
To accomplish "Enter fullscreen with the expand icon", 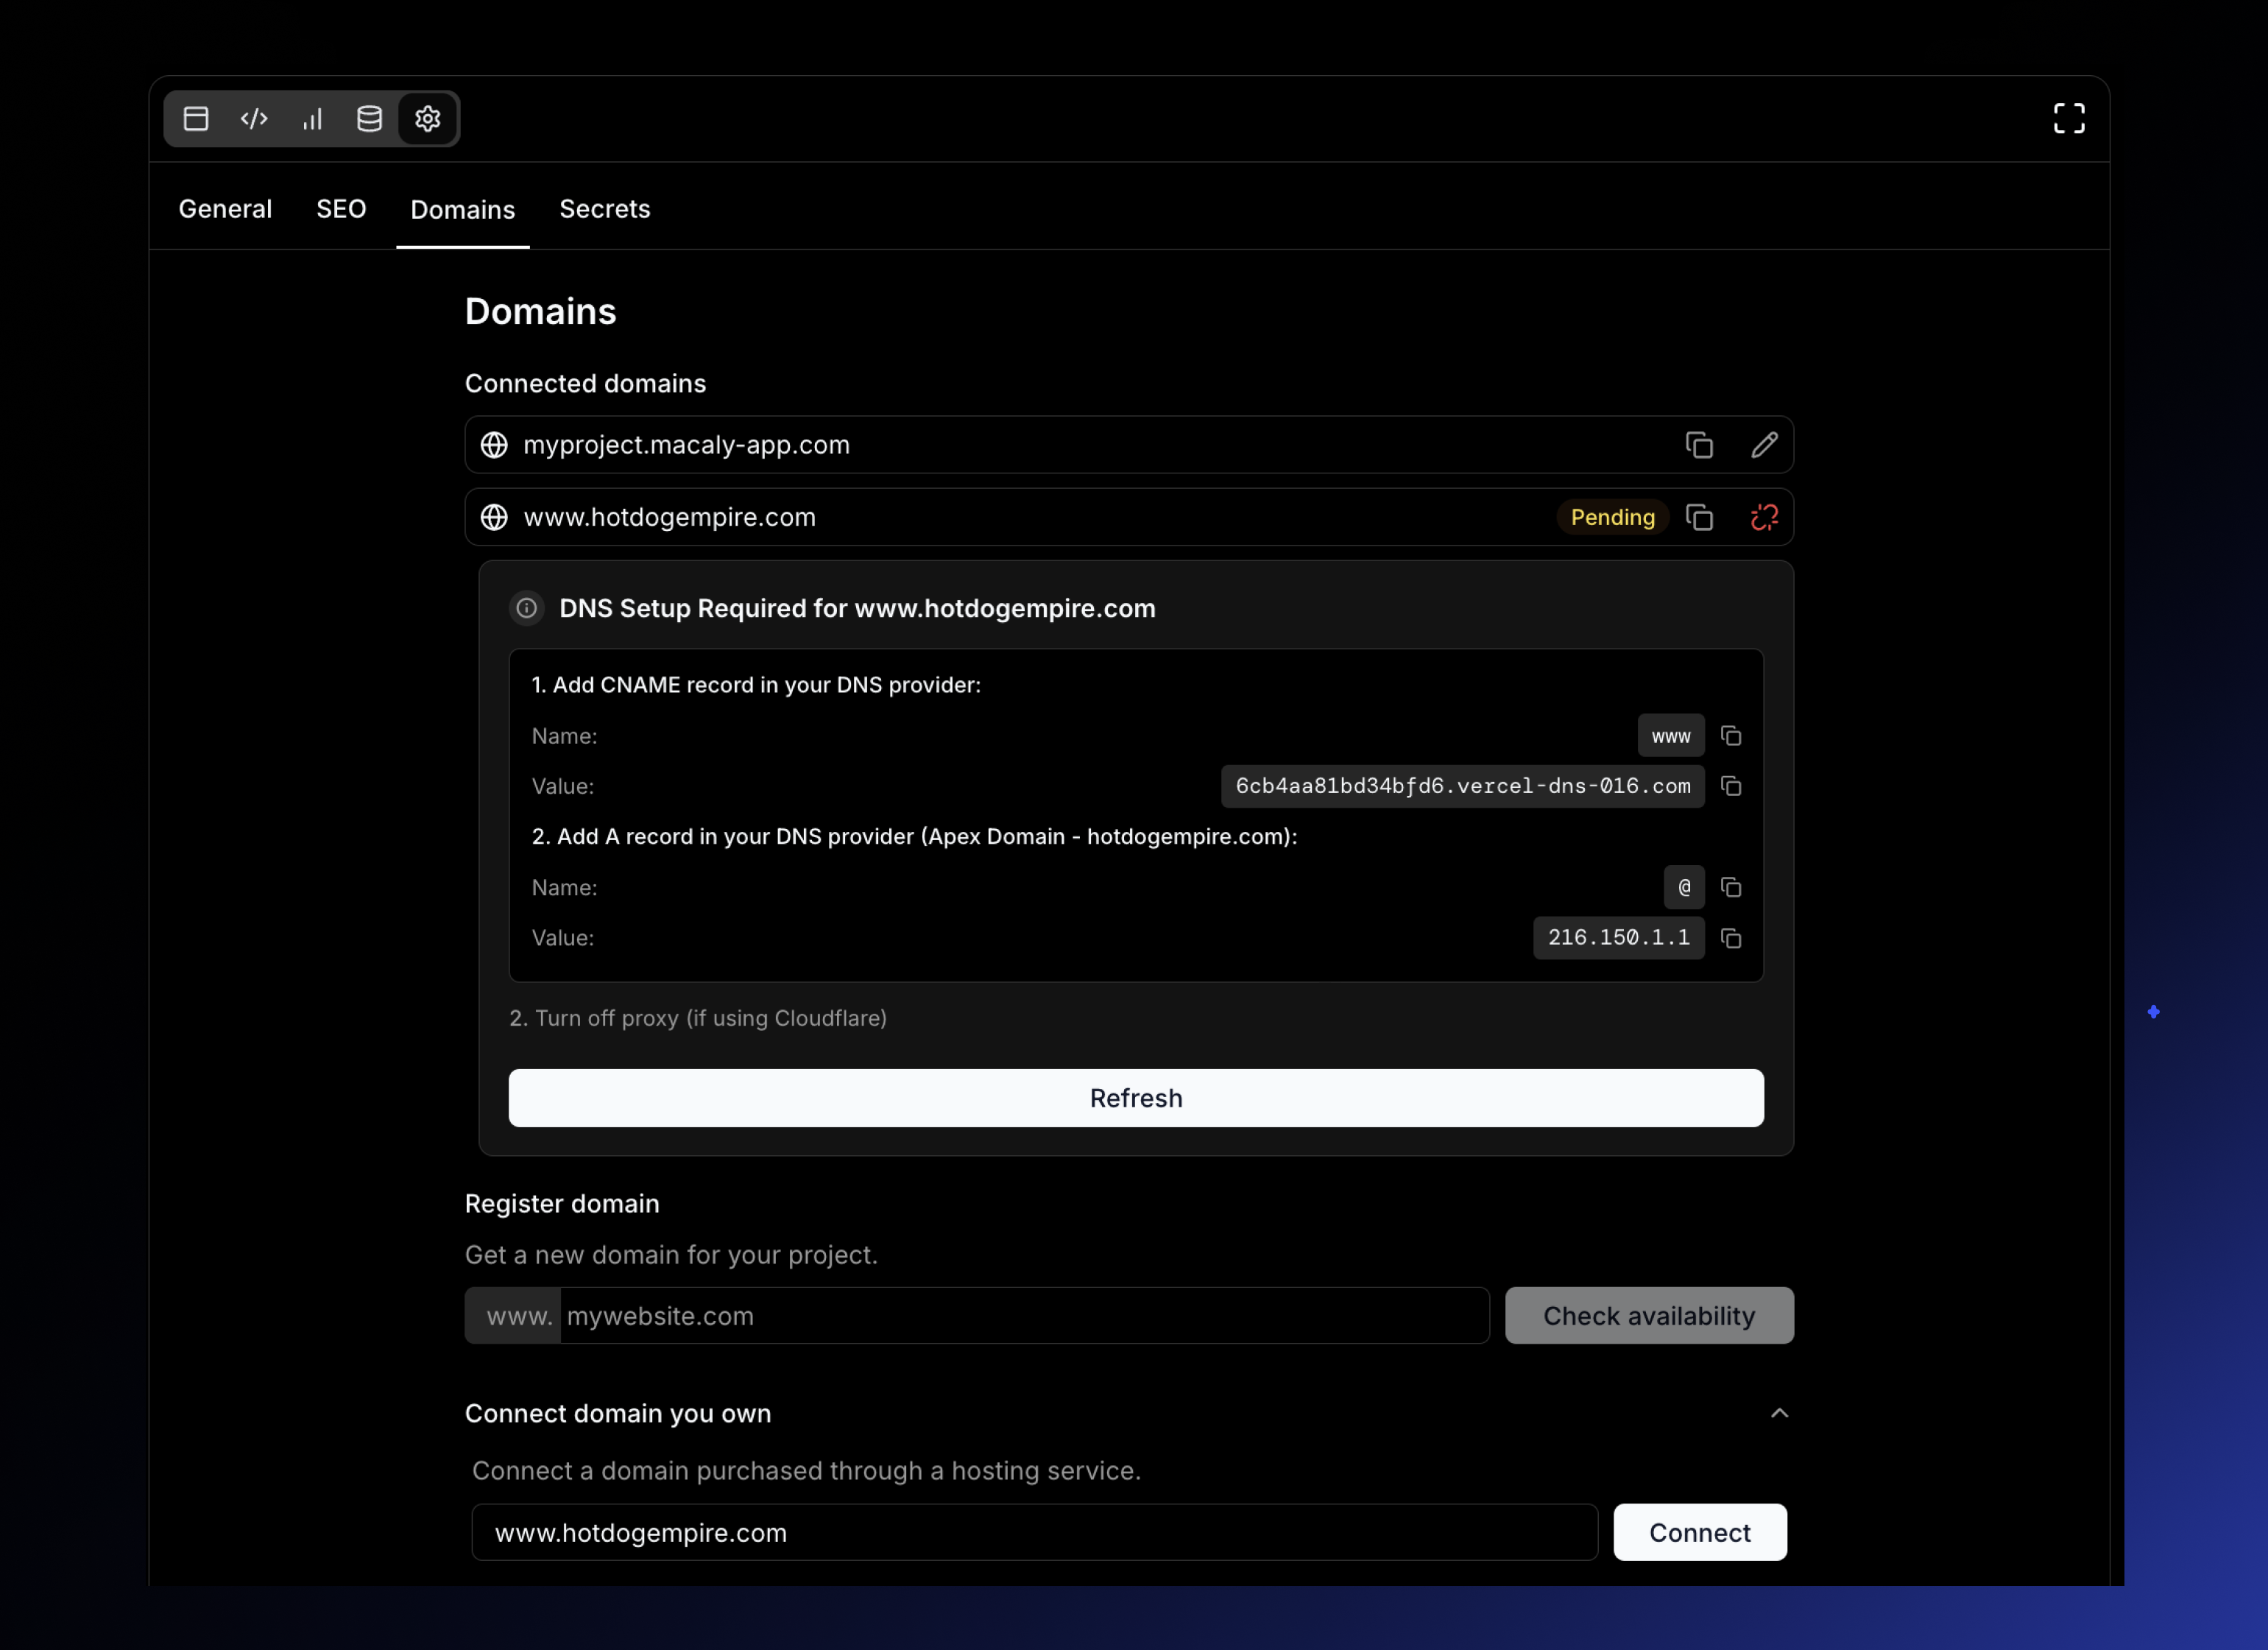I will click(x=2069, y=118).
